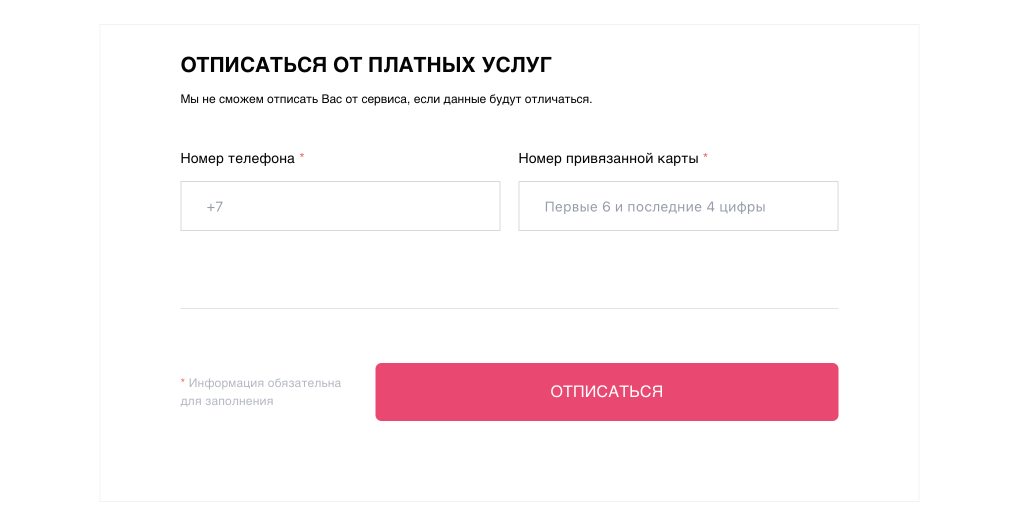Select the «ОТПИСАТЬСЯ ОТ ПЛАТНЫХ УСЛУГ» heading
Image resolution: width=1024 pixels, height=505 pixels.
pos(366,66)
